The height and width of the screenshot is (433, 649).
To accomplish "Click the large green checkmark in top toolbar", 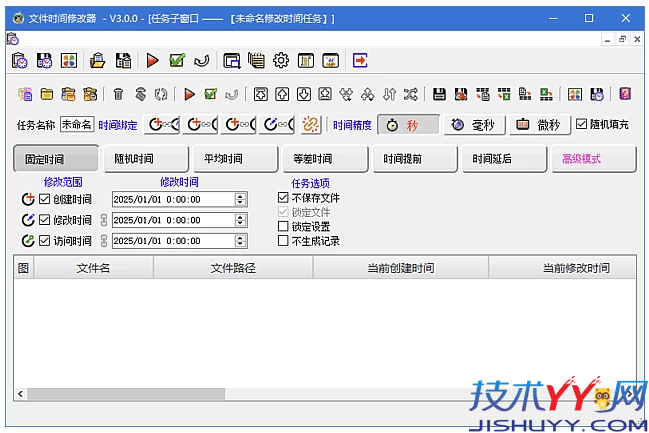I will pyautogui.click(x=177, y=61).
